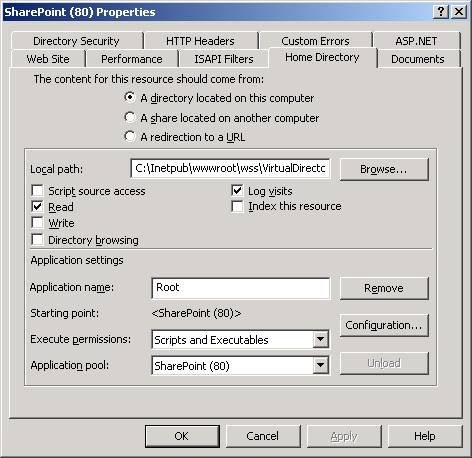Enable the Write permission checkbox
Image resolution: width=472 pixels, height=458 pixels.
(x=37, y=223)
